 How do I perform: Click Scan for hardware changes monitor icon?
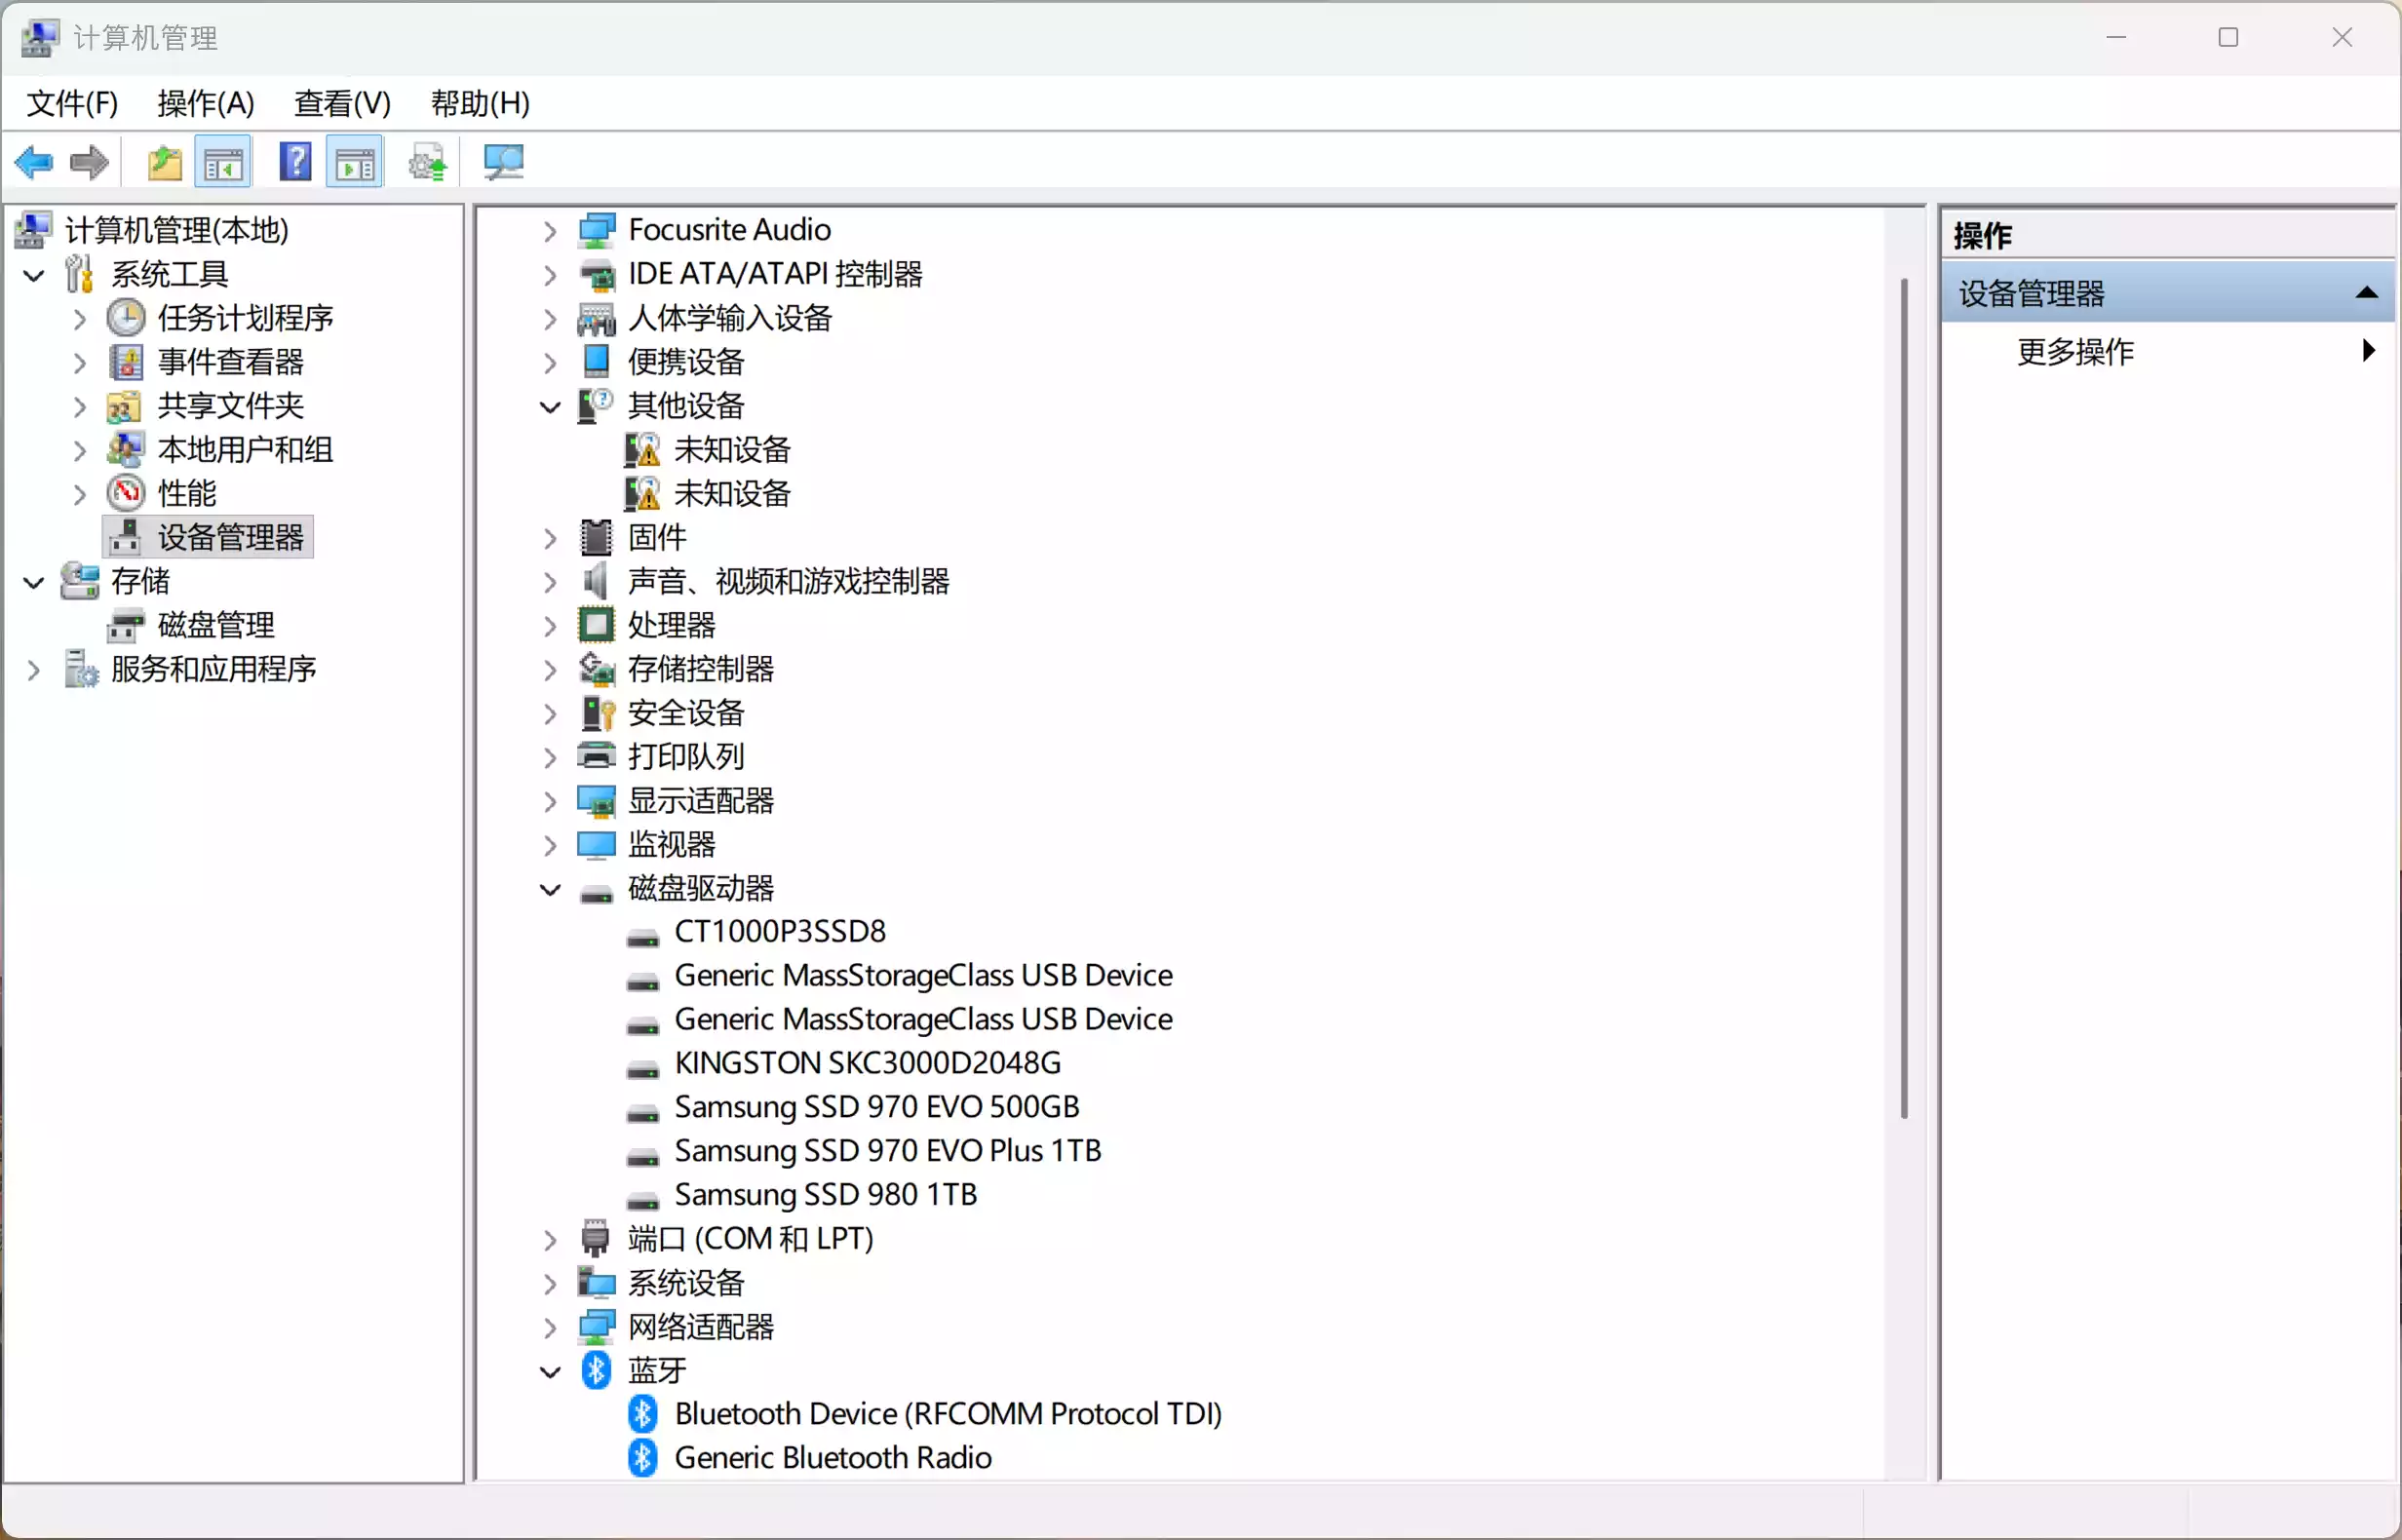point(503,162)
